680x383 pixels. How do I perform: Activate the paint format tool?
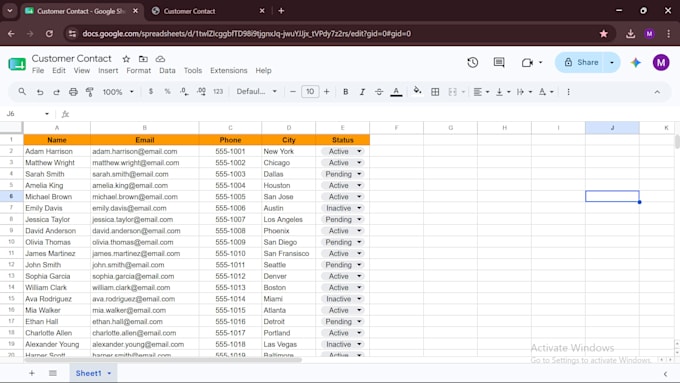pyautogui.click(x=90, y=92)
